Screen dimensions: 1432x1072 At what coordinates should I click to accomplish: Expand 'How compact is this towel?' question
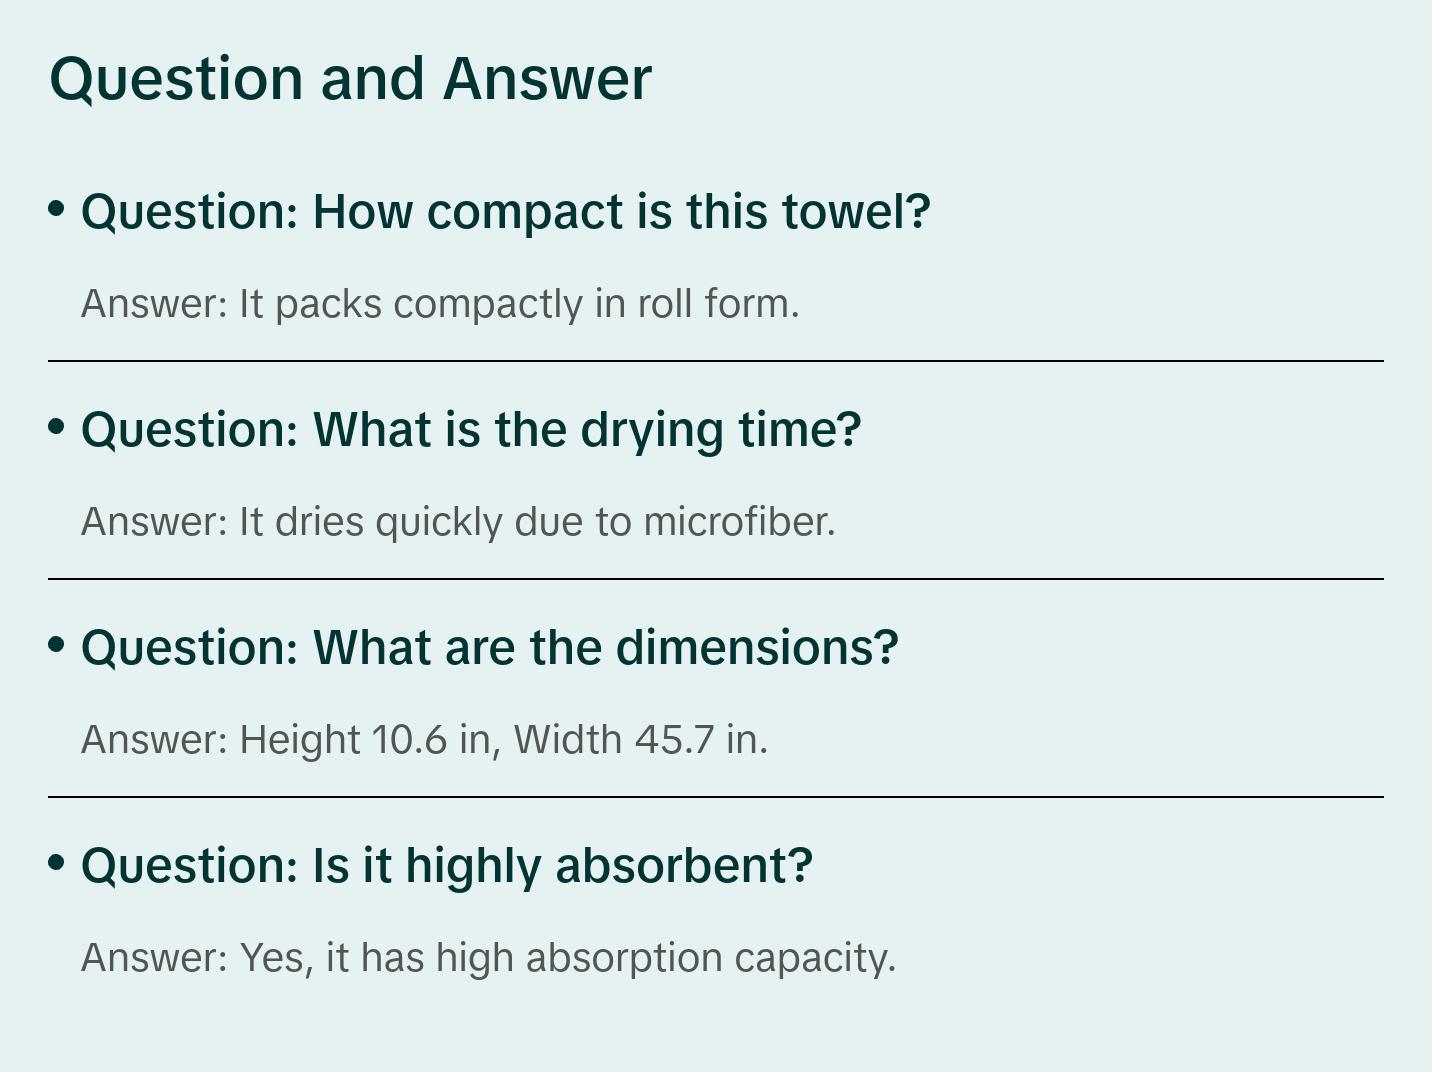tap(505, 212)
